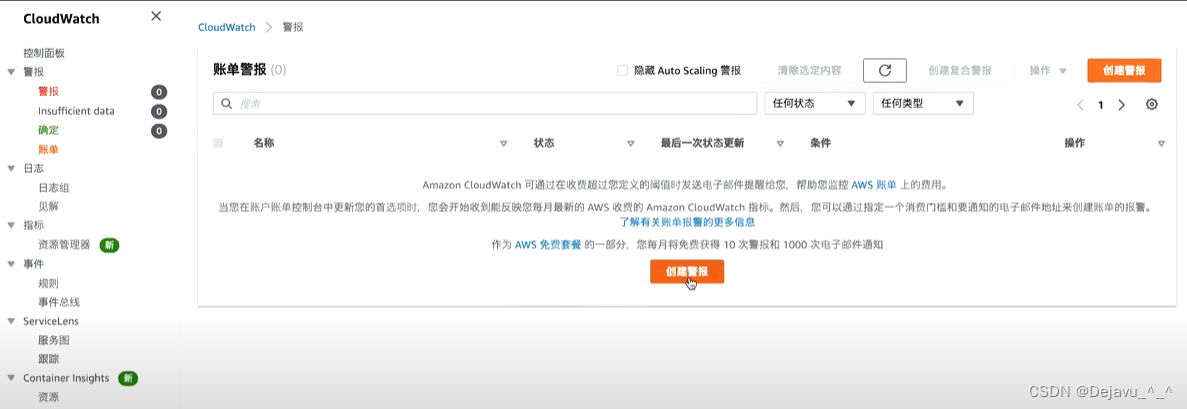The height and width of the screenshot is (409, 1187).
Task: Sort by 状态 column triangle
Action: [x=631, y=143]
